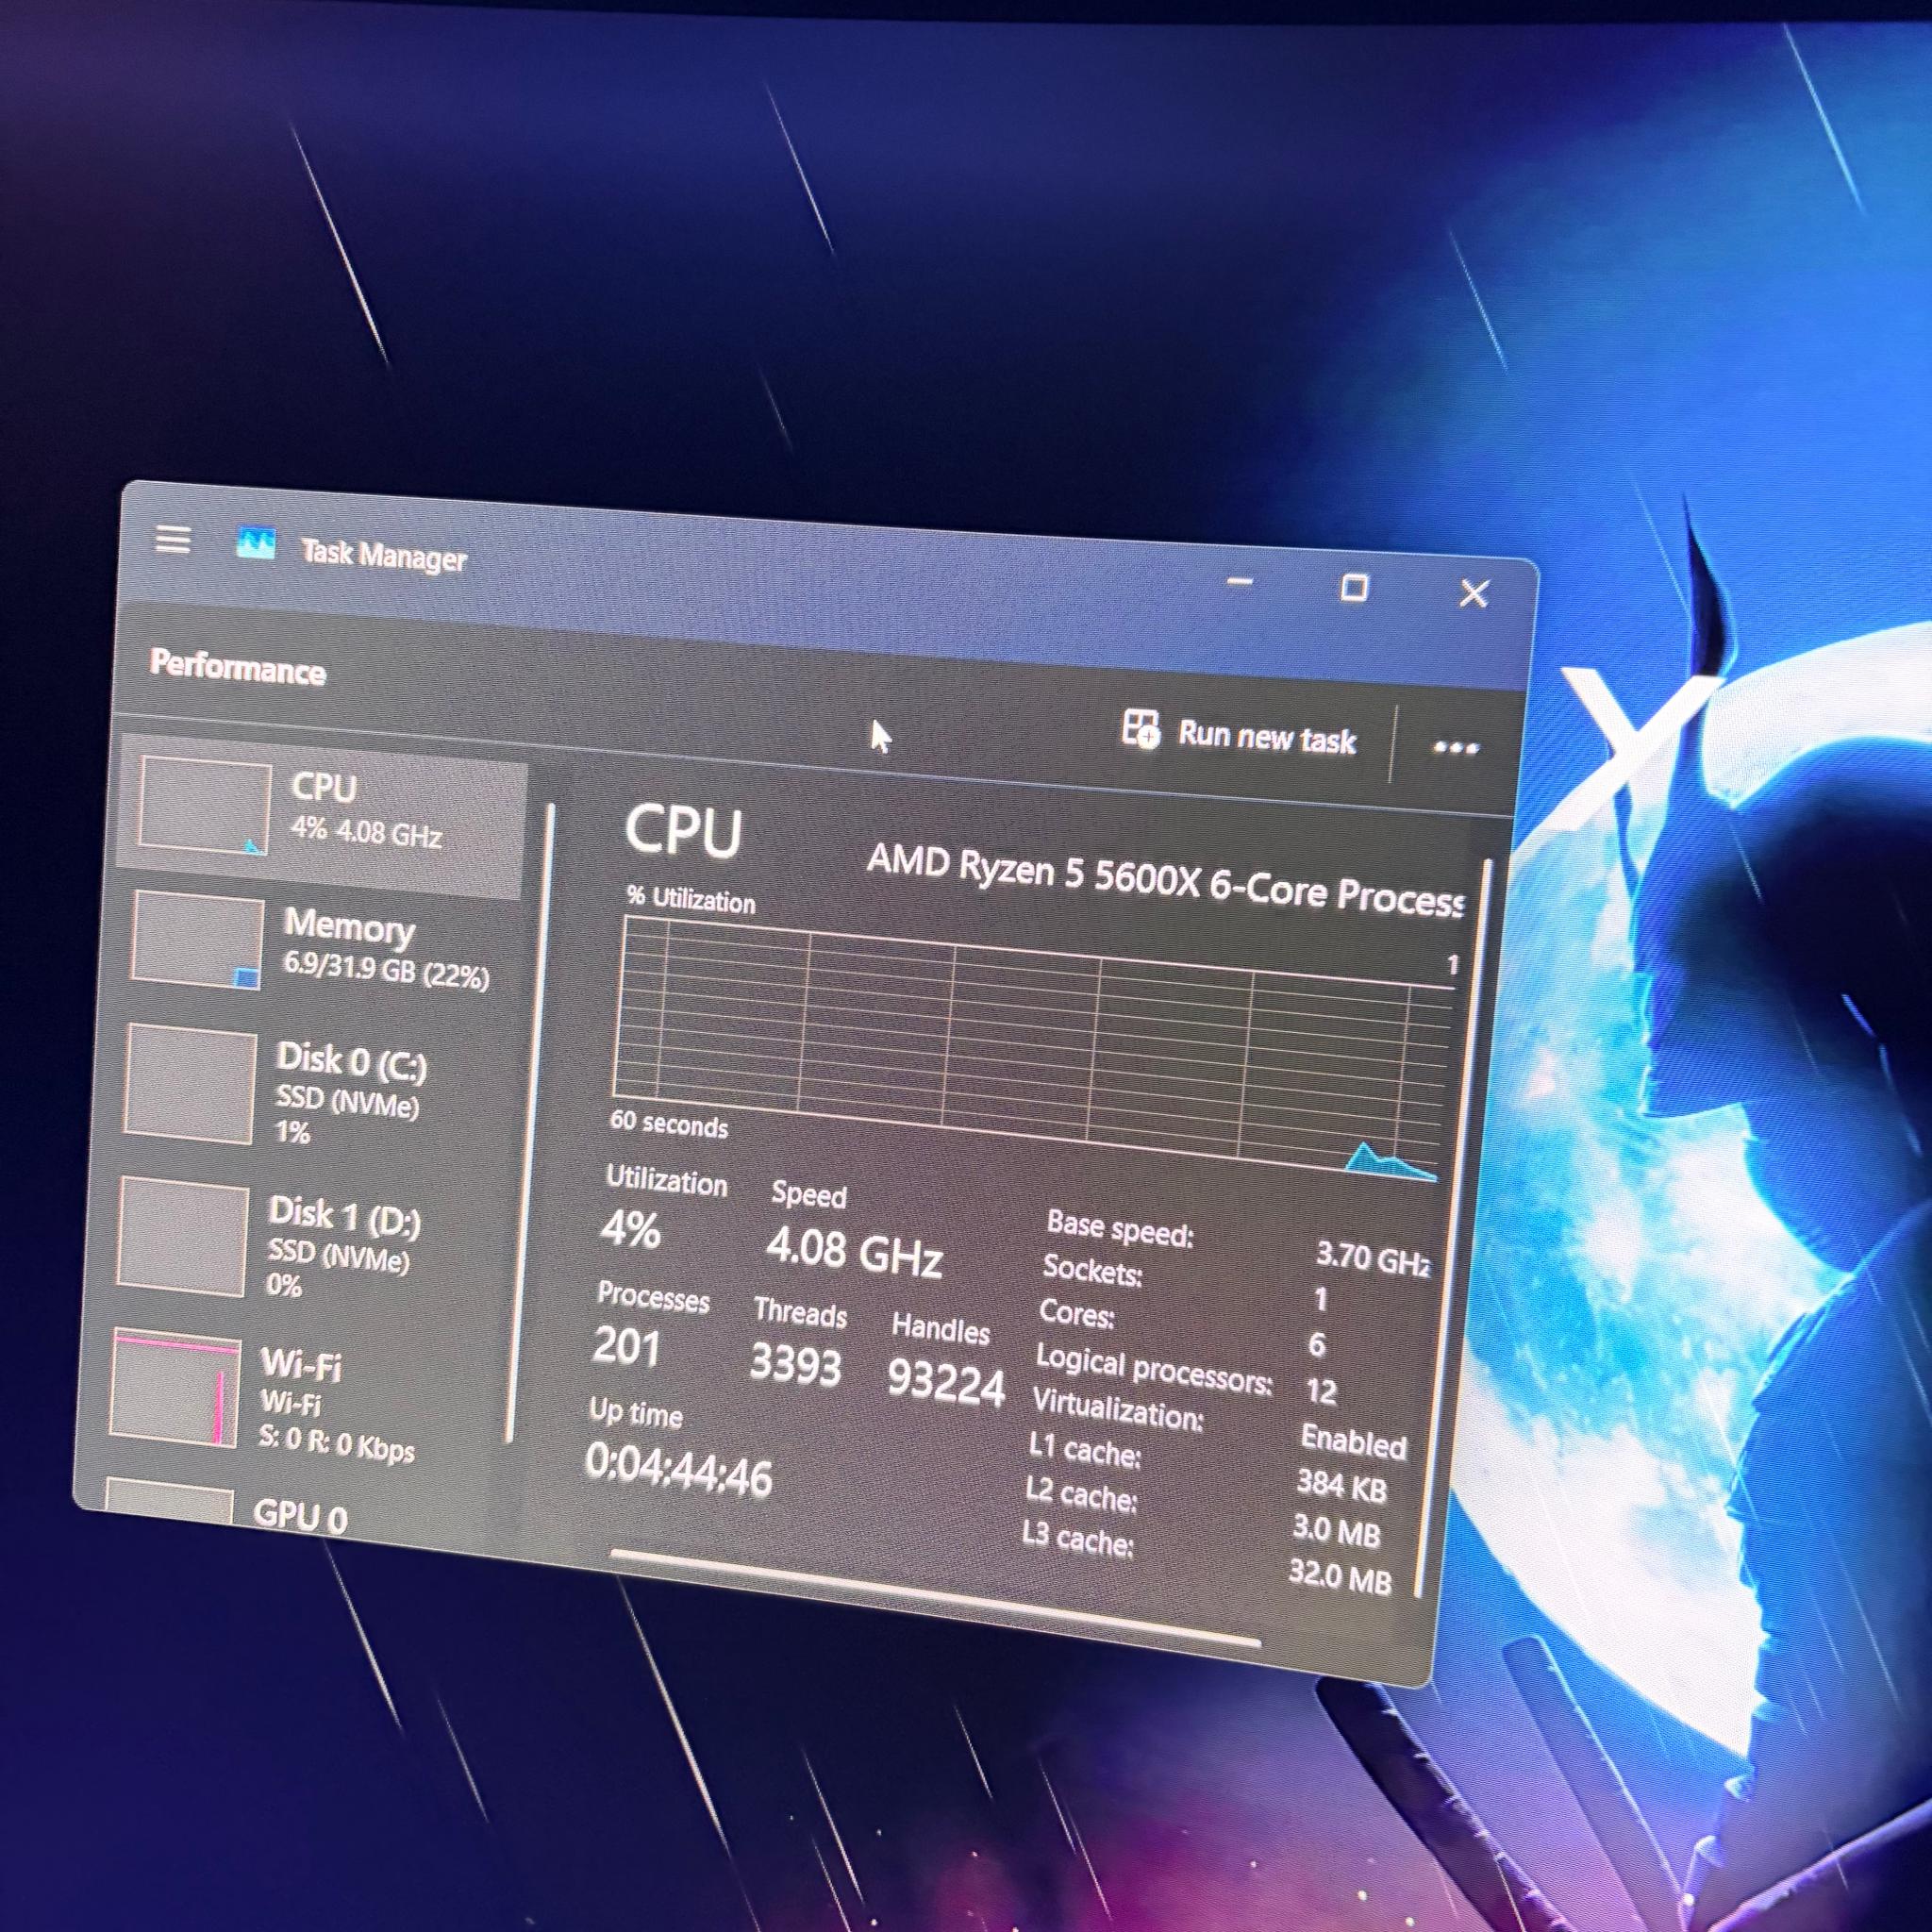Click the Performance page heading
This screenshot has width=1932, height=1932.
(238, 667)
